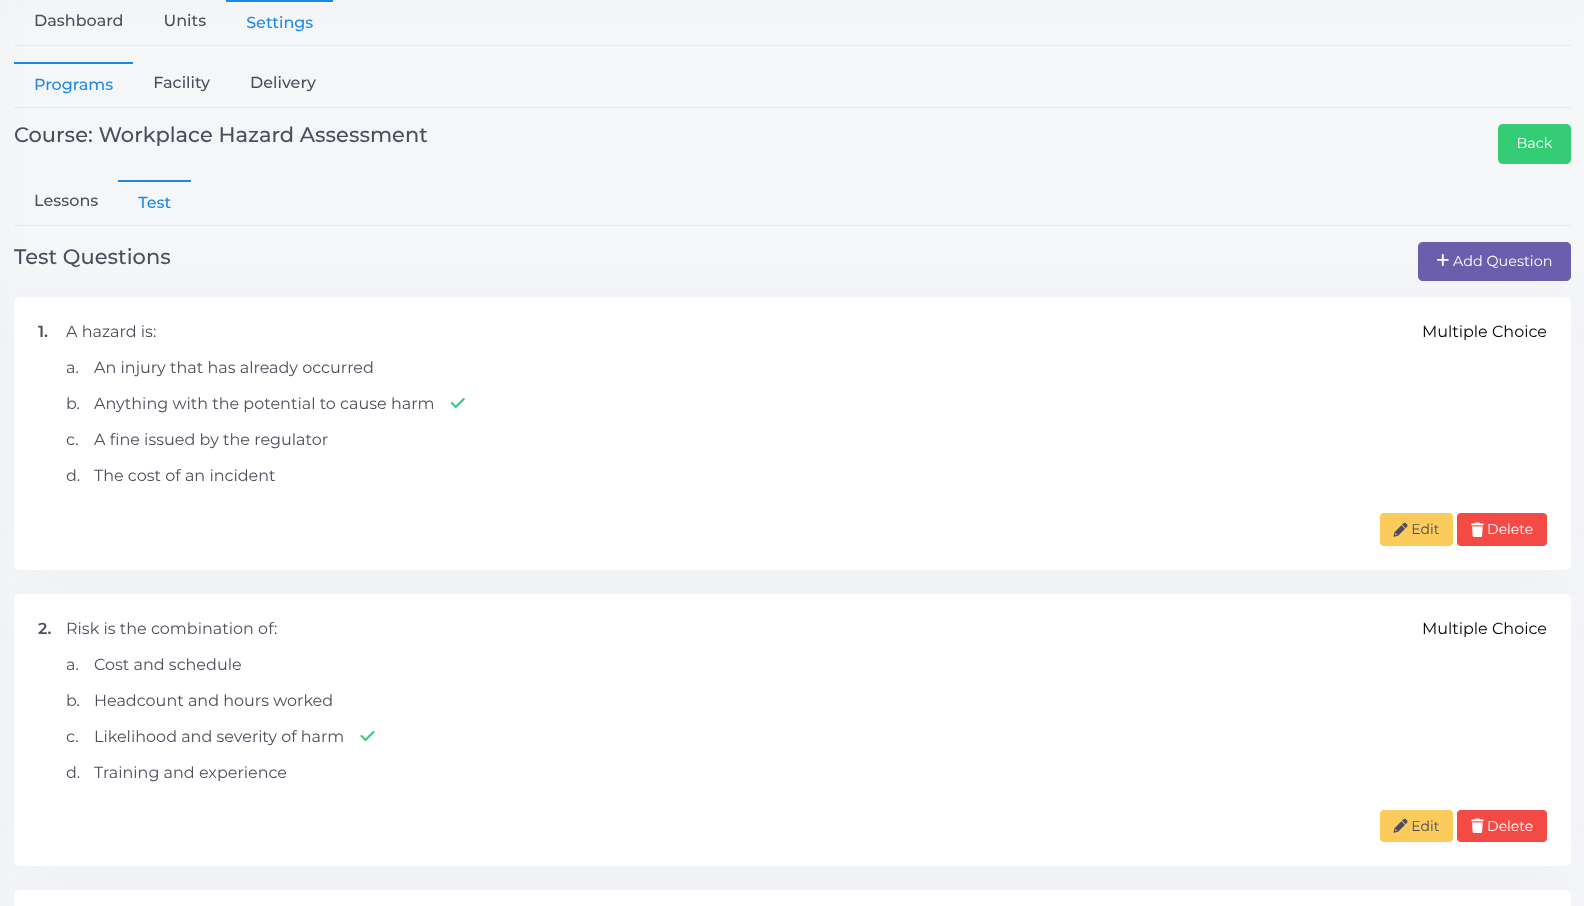The height and width of the screenshot is (906, 1584).
Task: Select answer 'An injury that has already occurred'
Action: click(234, 368)
